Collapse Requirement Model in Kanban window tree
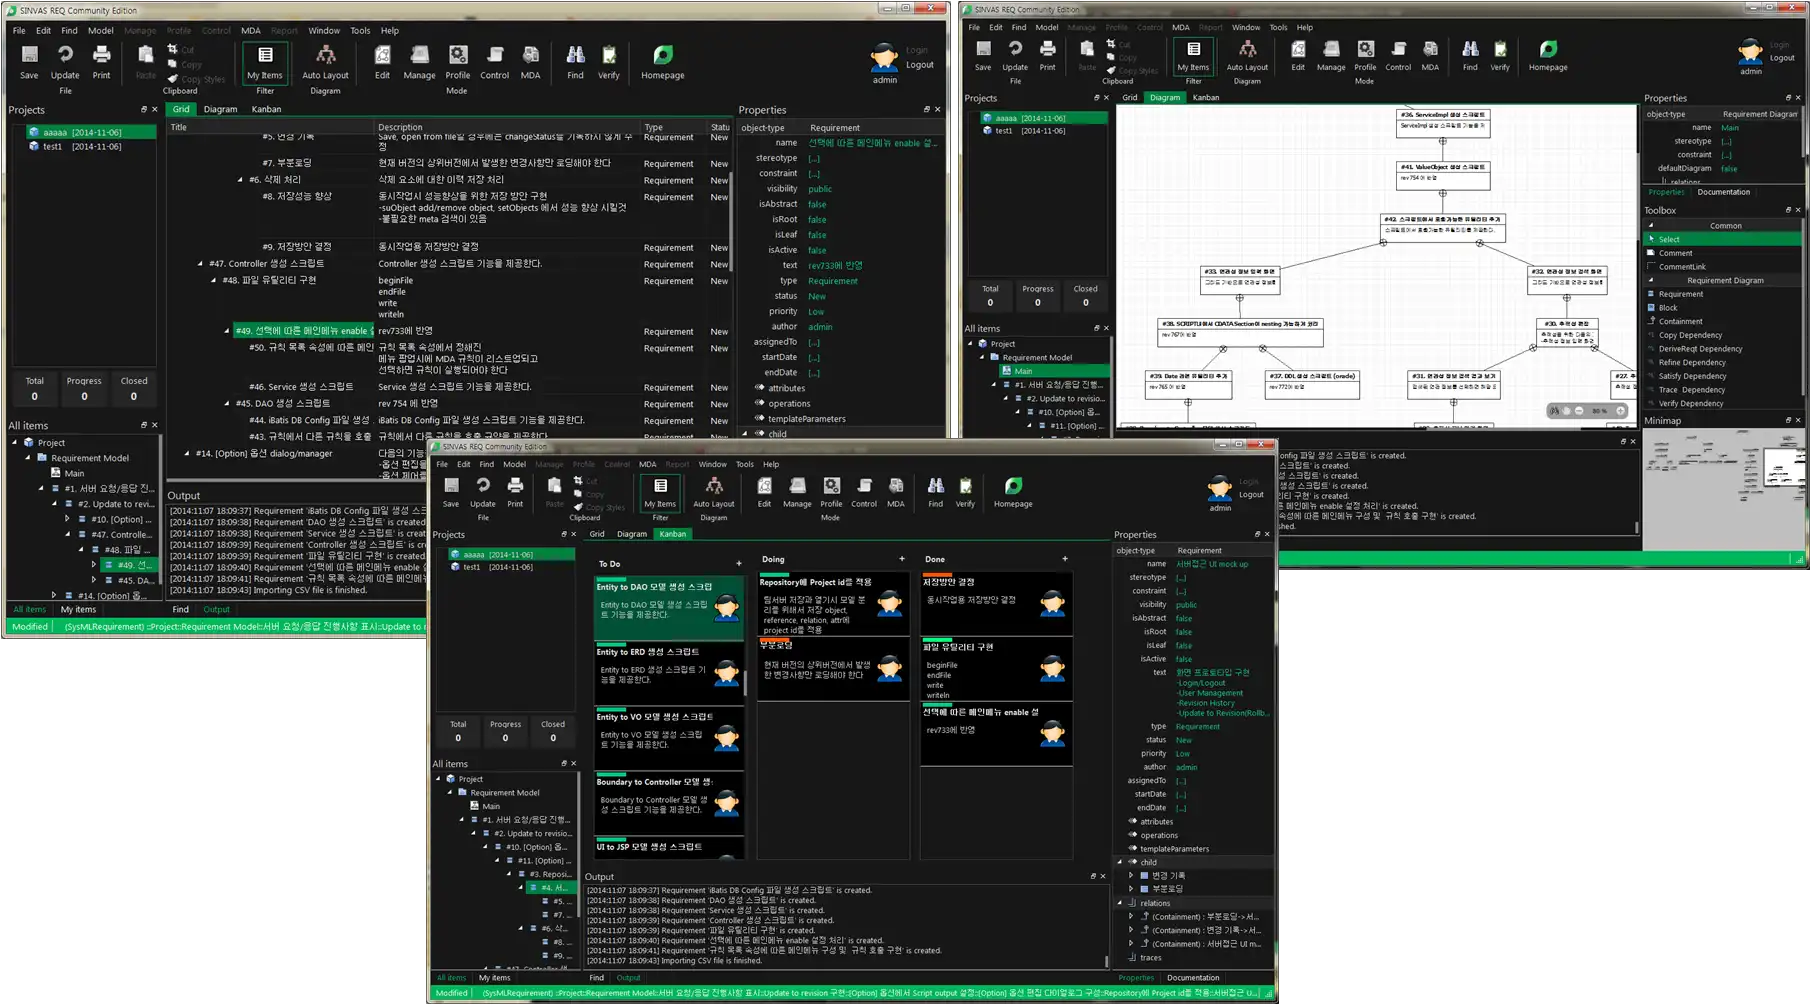The width and height of the screenshot is (1811, 1005). [450, 793]
